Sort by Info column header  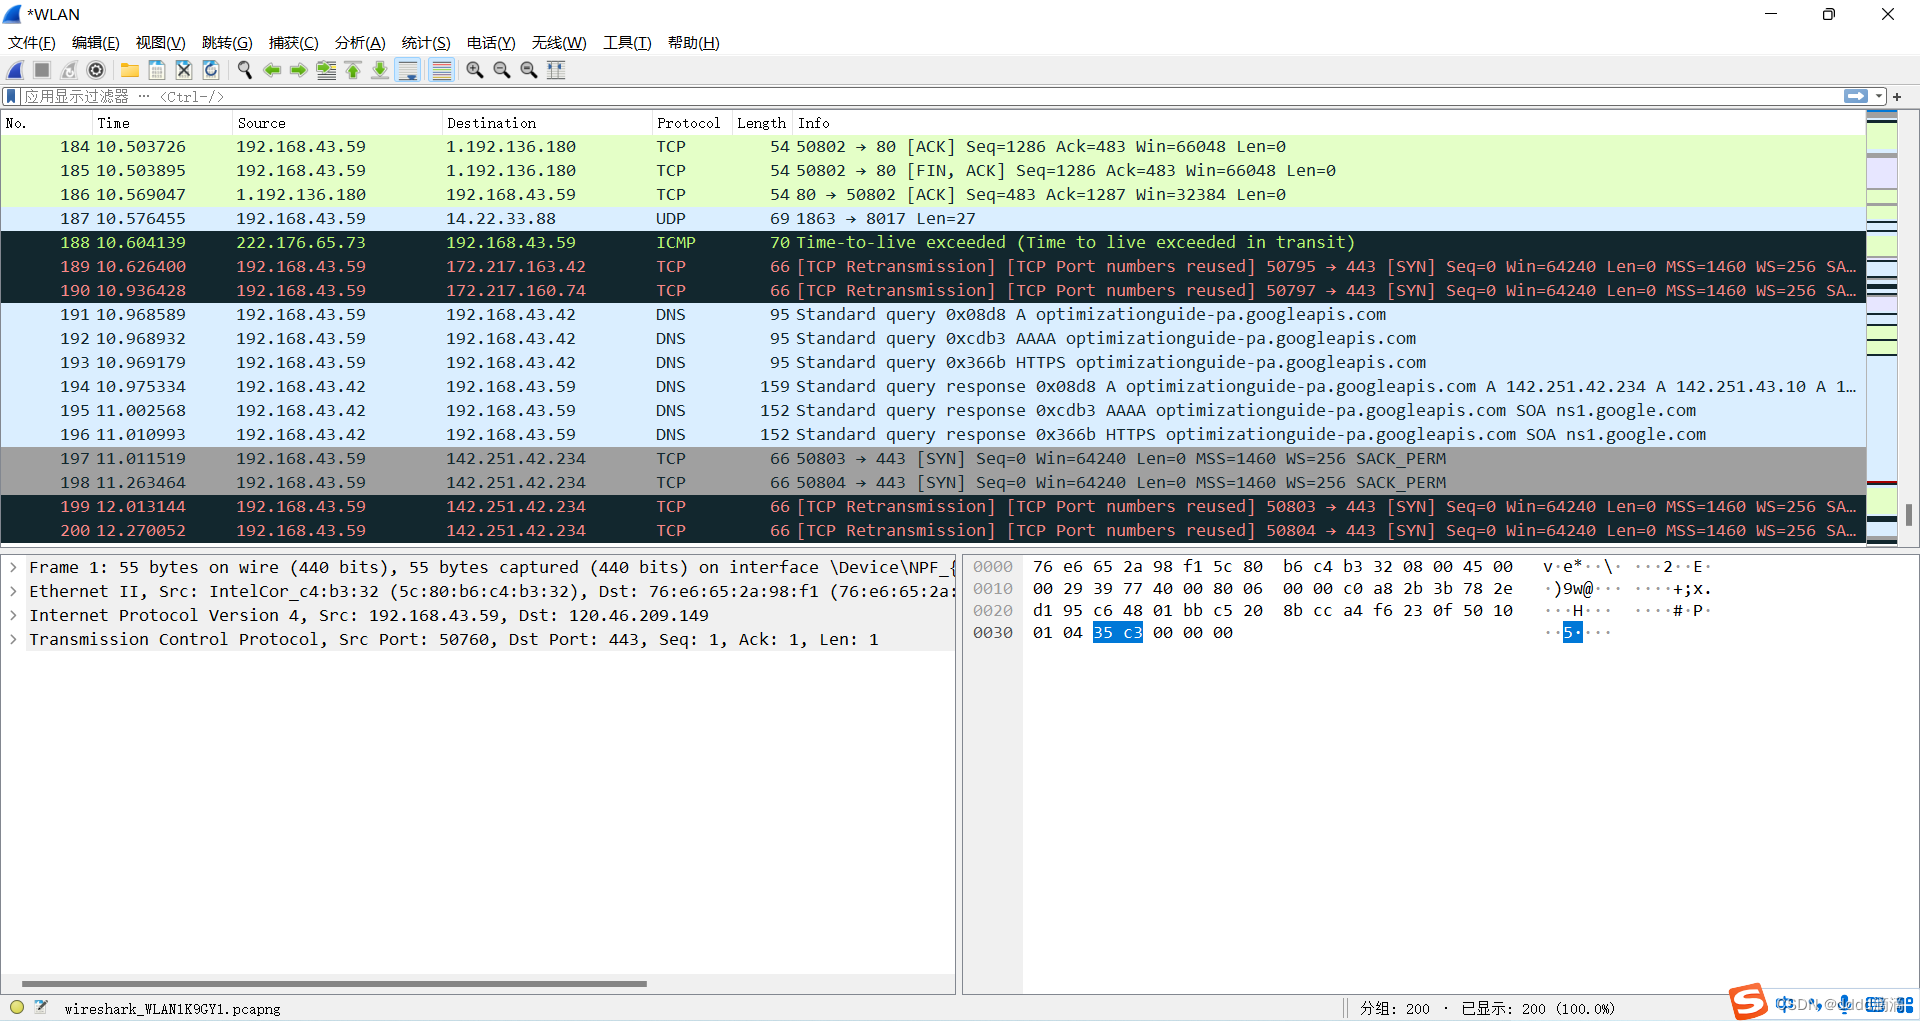tap(1329, 123)
